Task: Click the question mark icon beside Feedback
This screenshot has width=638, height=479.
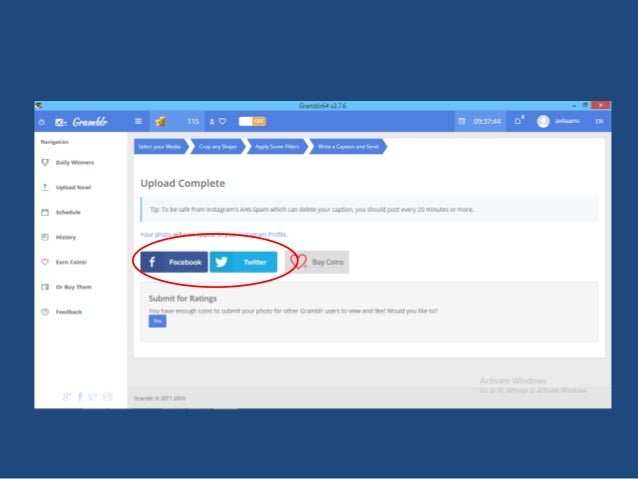Action: click(x=45, y=312)
